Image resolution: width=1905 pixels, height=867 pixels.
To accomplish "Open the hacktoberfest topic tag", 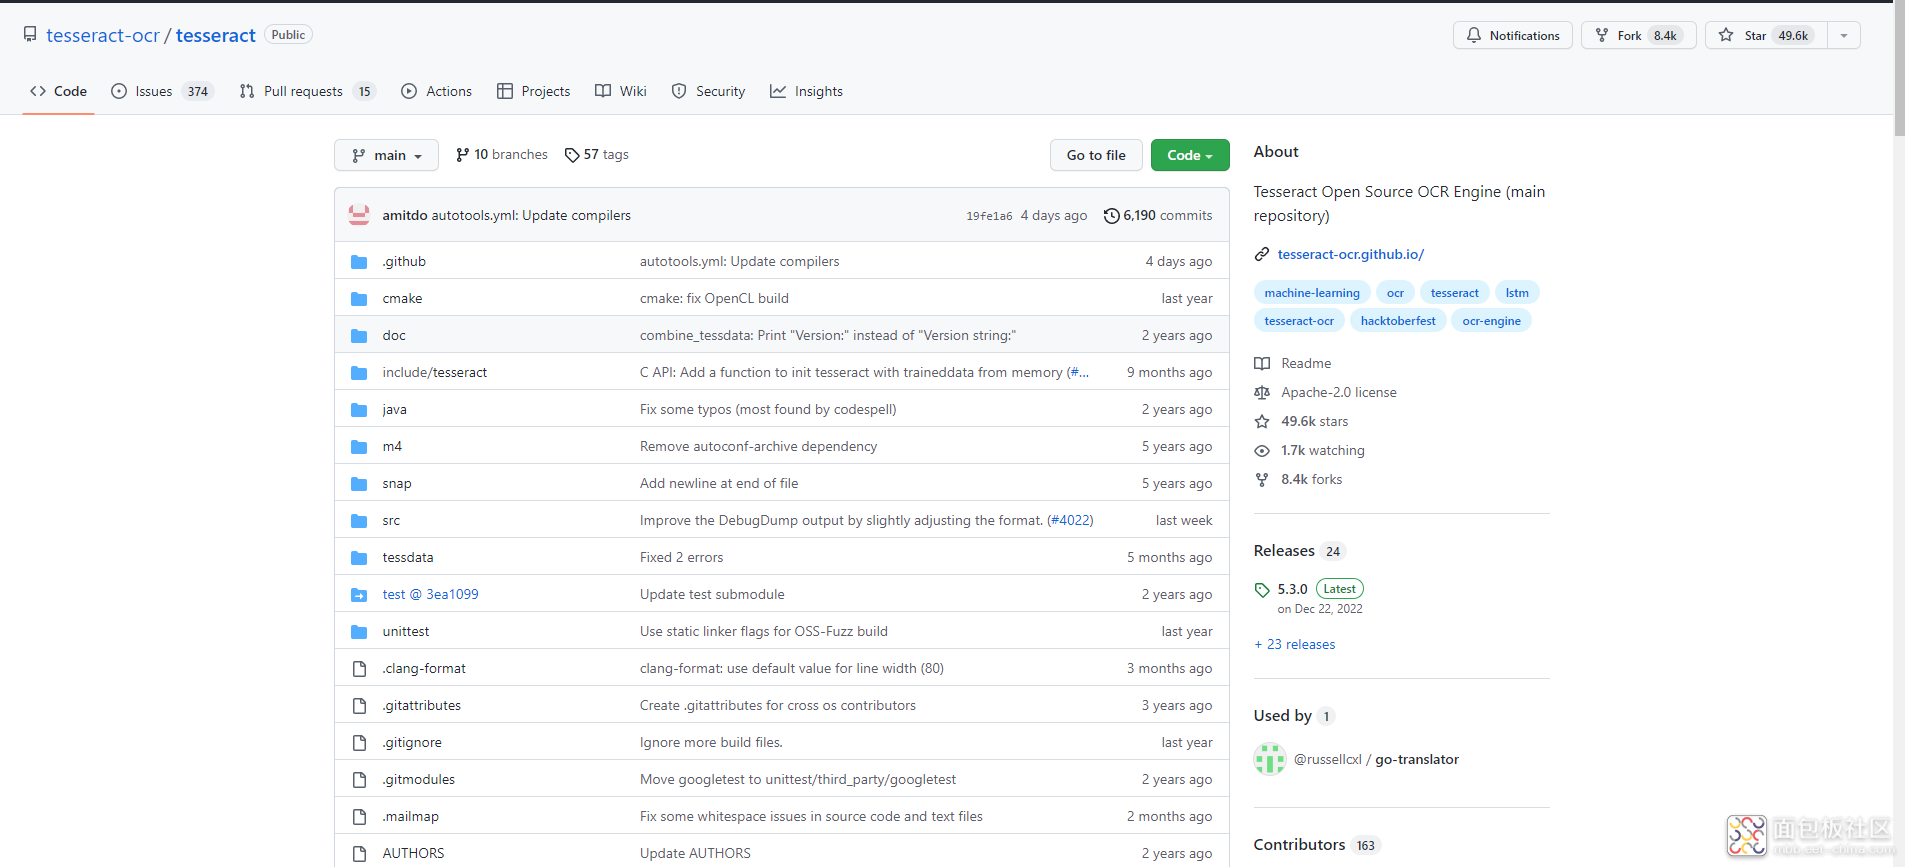I will click(x=1397, y=321).
